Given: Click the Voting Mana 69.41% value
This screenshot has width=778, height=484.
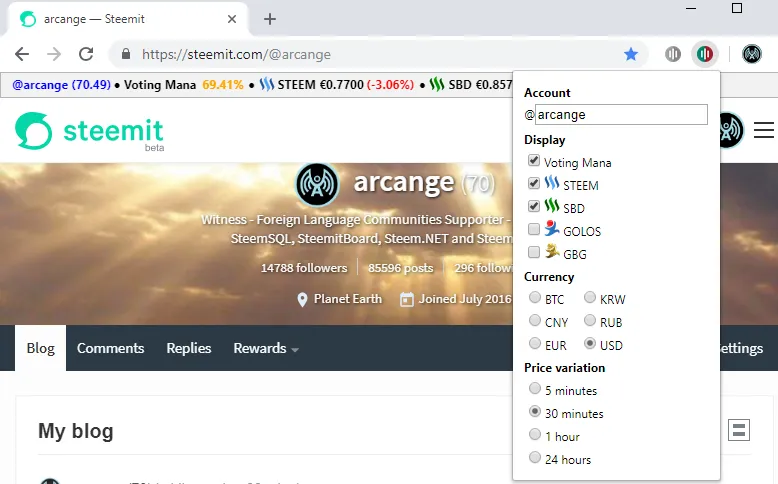Looking at the screenshot, I should tap(223, 85).
